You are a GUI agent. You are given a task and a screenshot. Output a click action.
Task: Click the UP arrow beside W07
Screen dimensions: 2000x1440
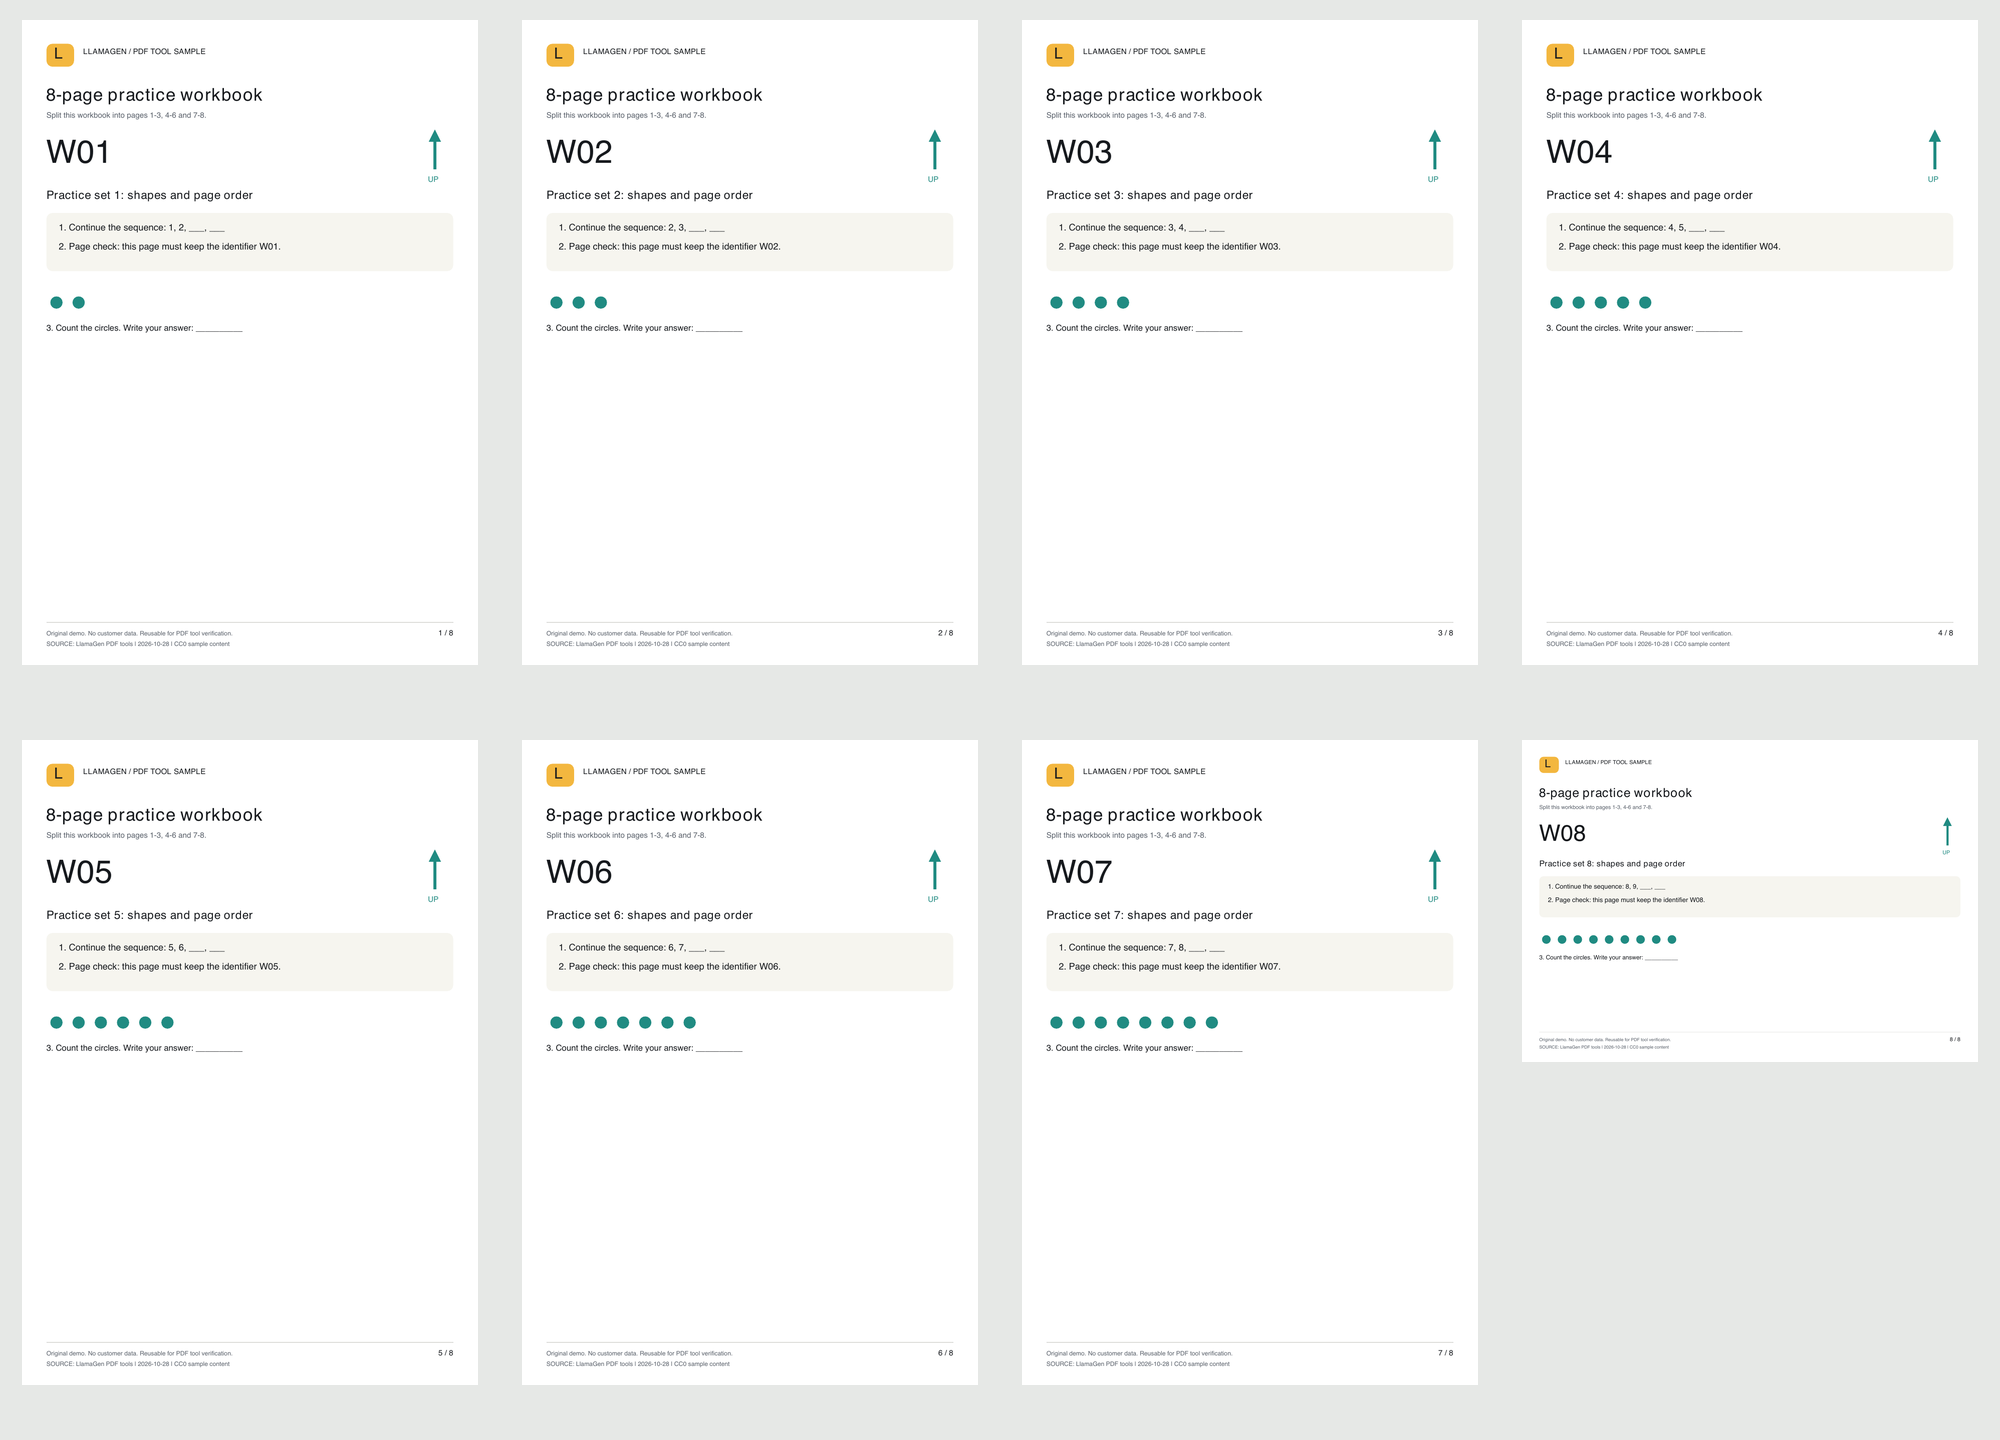pyautogui.click(x=1434, y=871)
